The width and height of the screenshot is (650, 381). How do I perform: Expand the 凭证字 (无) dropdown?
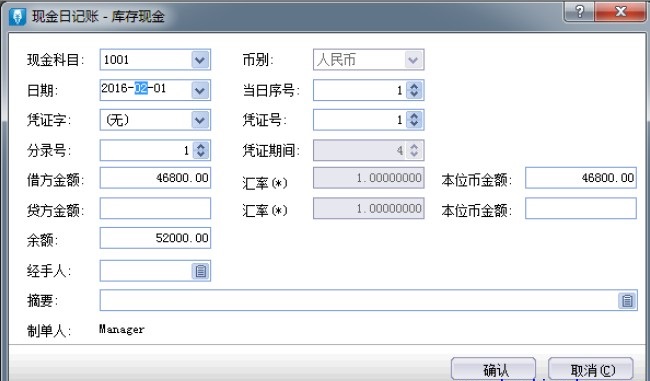[x=200, y=120]
